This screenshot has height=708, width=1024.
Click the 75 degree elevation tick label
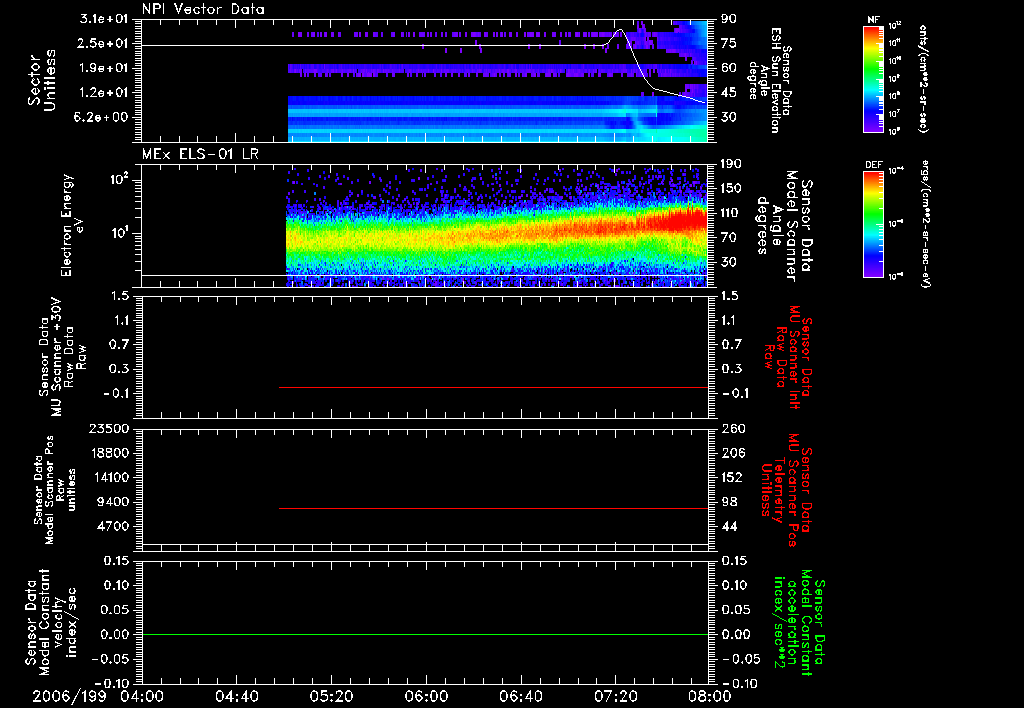point(729,43)
